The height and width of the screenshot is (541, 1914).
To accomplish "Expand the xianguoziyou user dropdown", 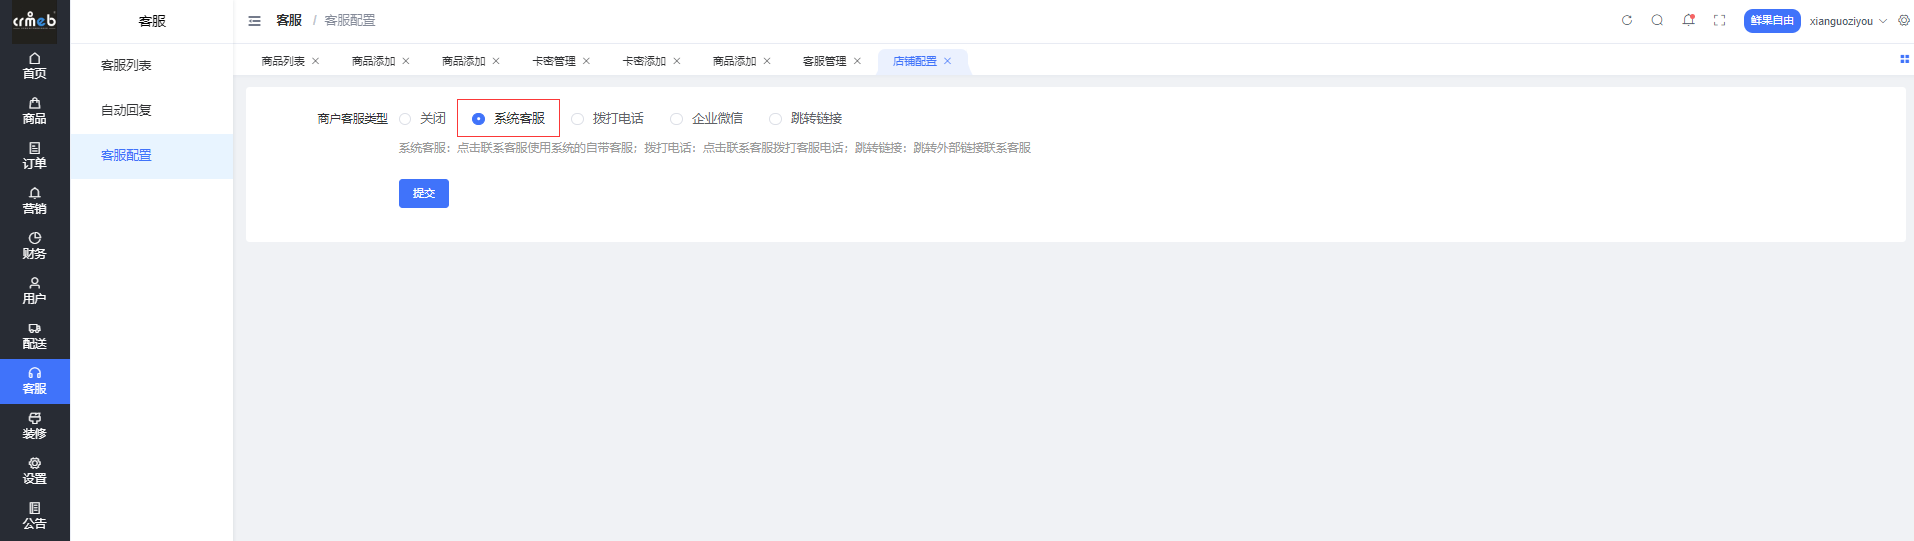I will [1847, 21].
